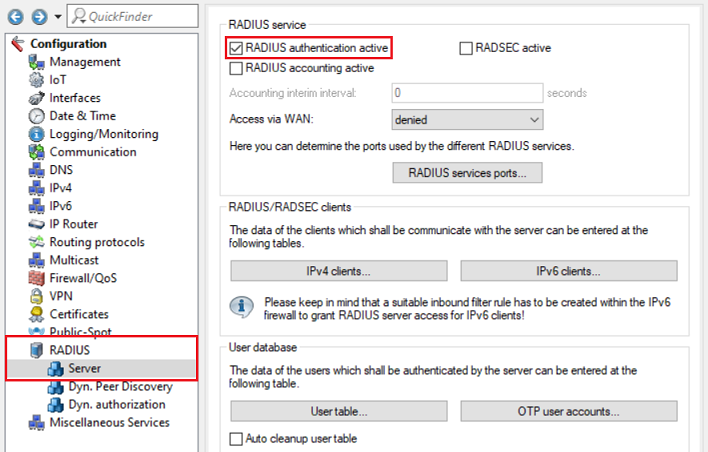Click the back navigation arrow icon

point(16,16)
